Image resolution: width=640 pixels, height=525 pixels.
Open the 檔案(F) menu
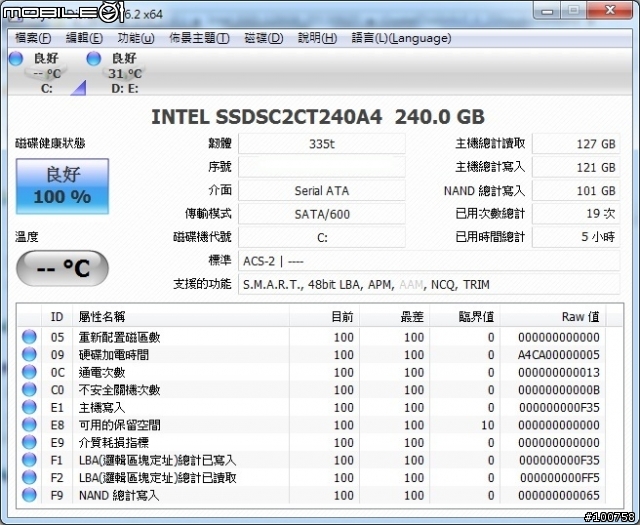coord(33,38)
